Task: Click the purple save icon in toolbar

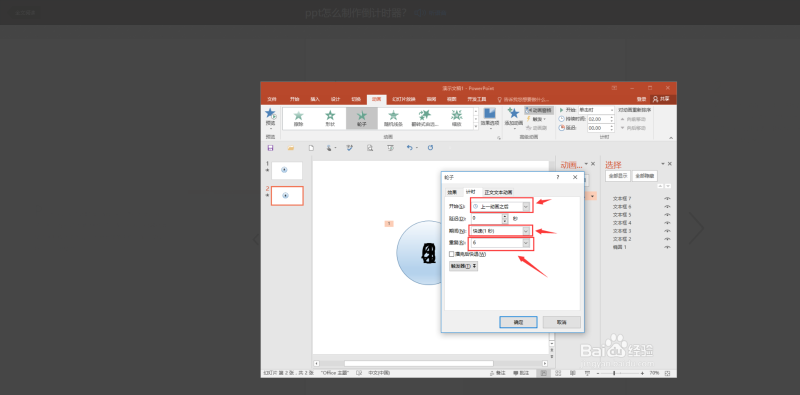Action: tap(270, 148)
